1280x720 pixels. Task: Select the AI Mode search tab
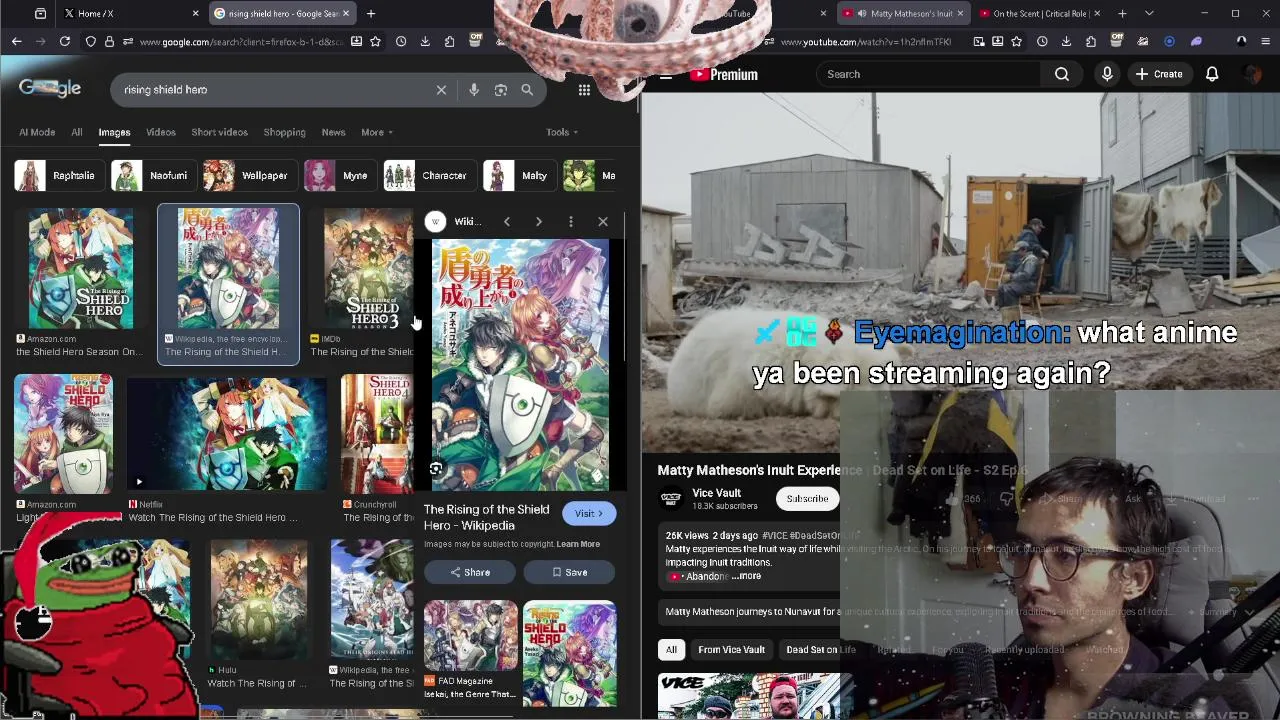pos(37,132)
